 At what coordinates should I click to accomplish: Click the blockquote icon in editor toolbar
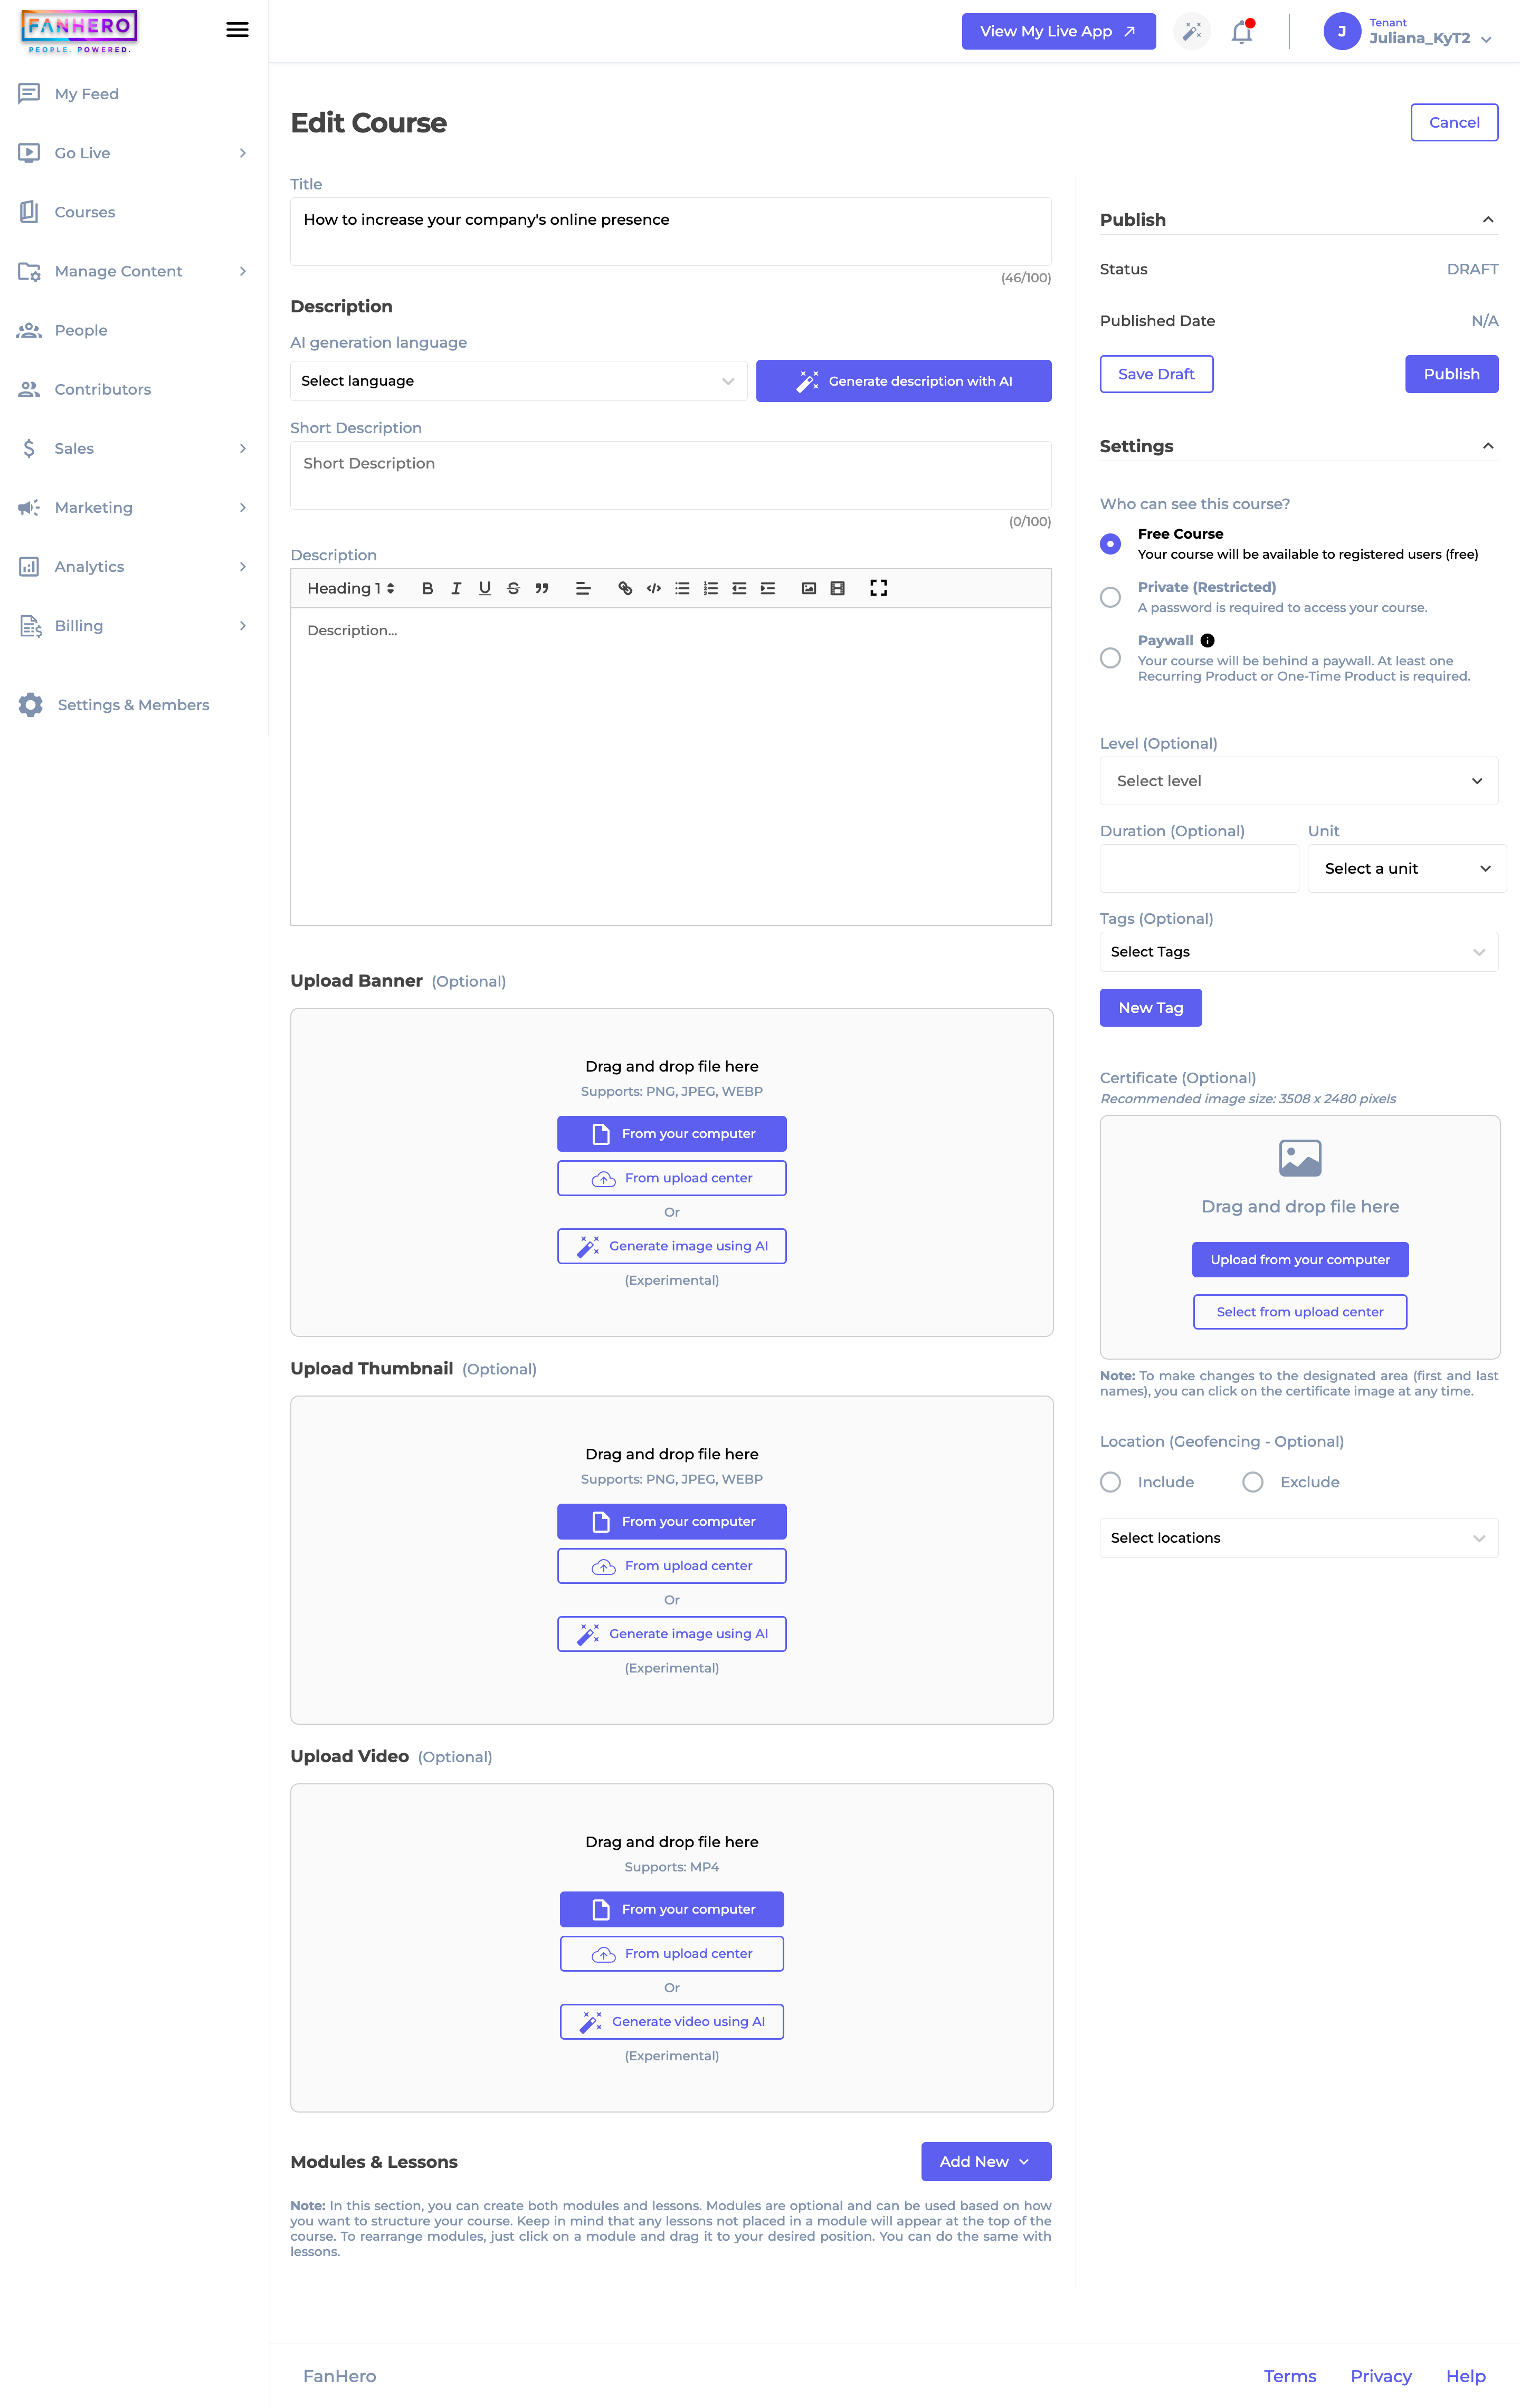click(542, 588)
